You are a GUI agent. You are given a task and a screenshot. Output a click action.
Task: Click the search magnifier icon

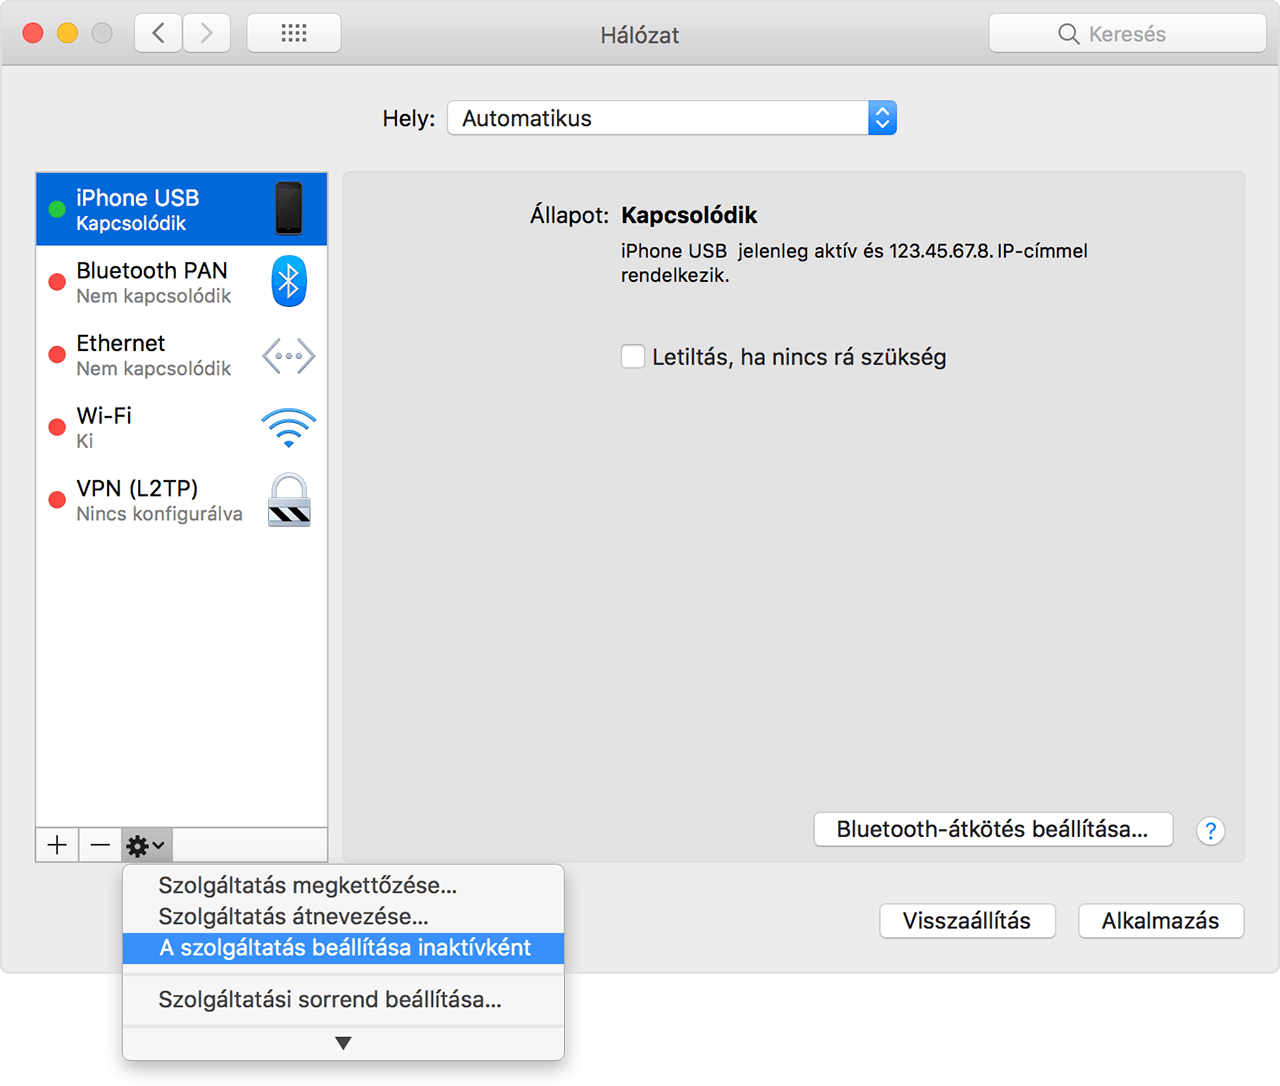coord(1068,34)
